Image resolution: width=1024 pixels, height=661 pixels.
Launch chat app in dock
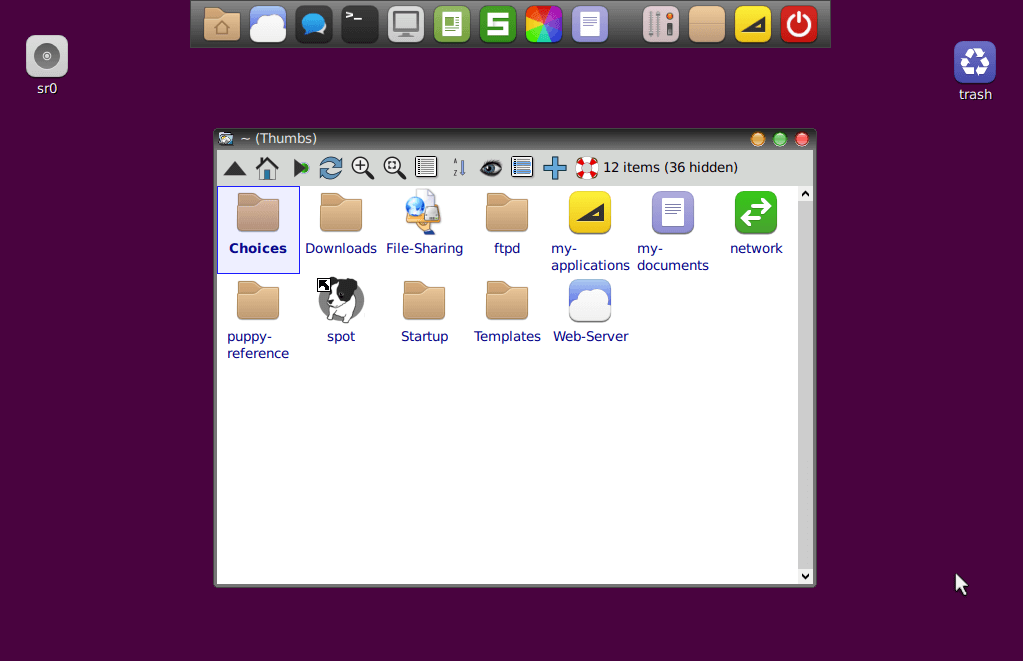click(x=314, y=25)
